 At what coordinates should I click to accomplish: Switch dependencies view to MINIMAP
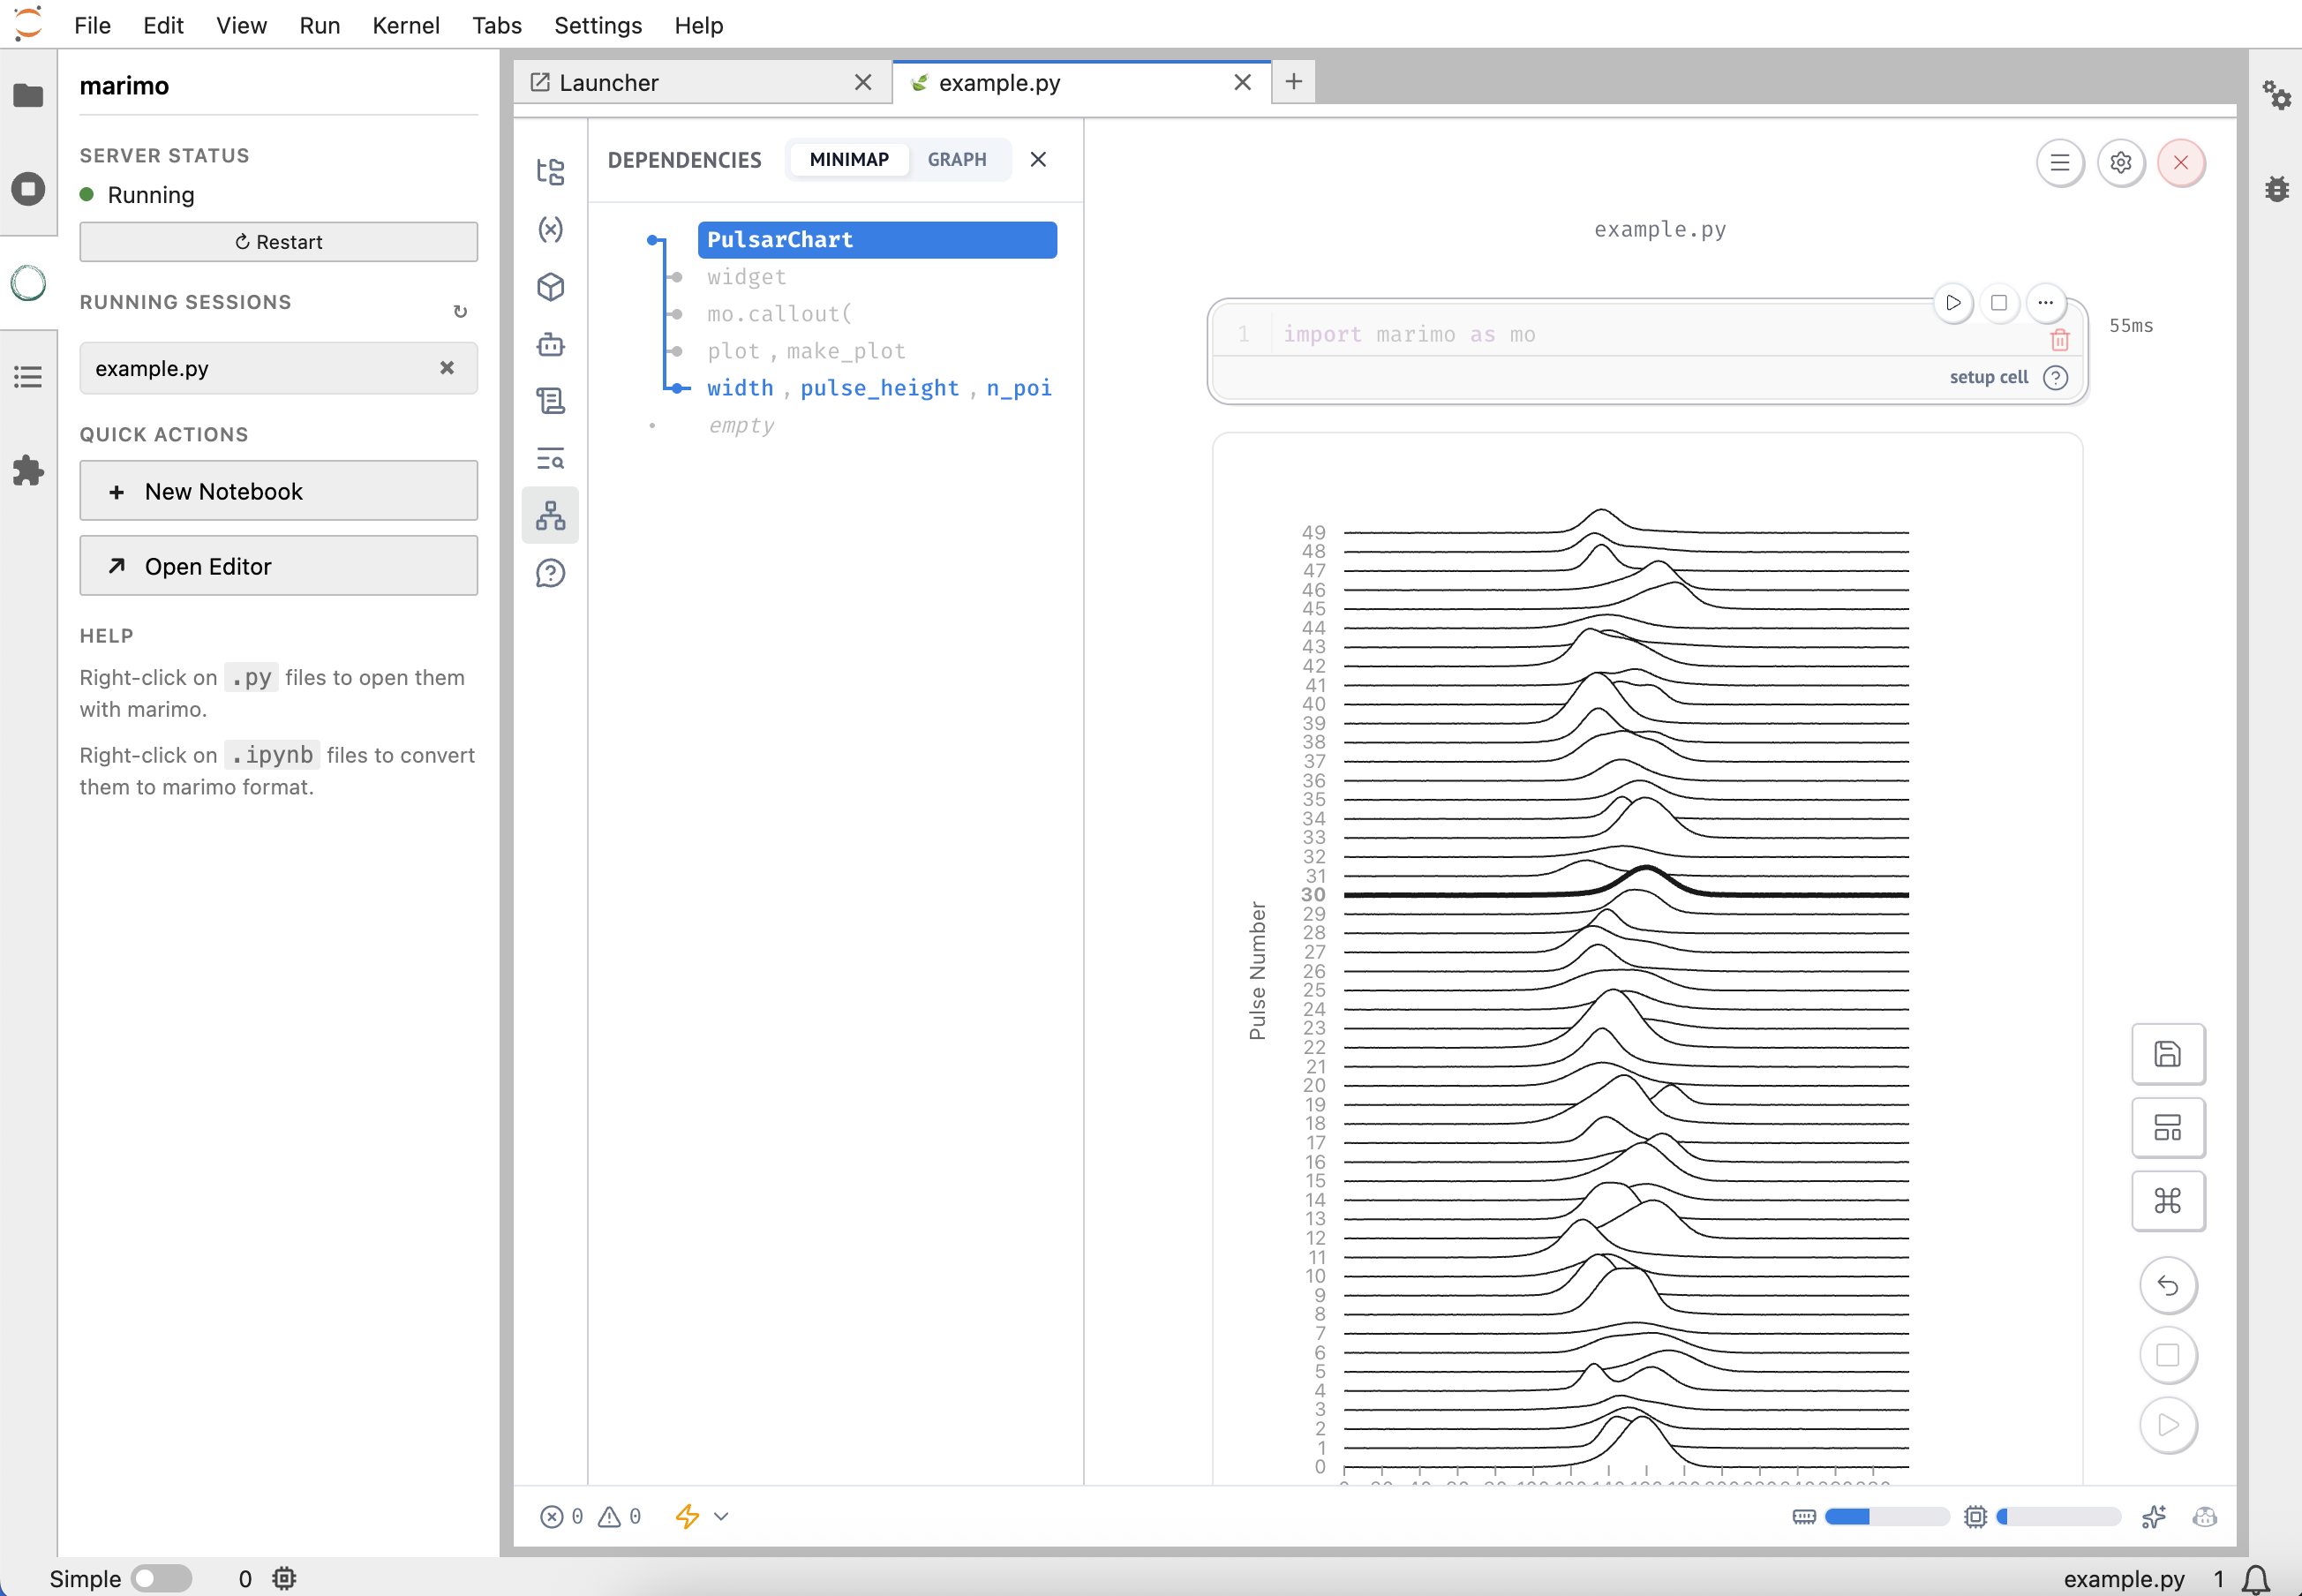pos(848,159)
